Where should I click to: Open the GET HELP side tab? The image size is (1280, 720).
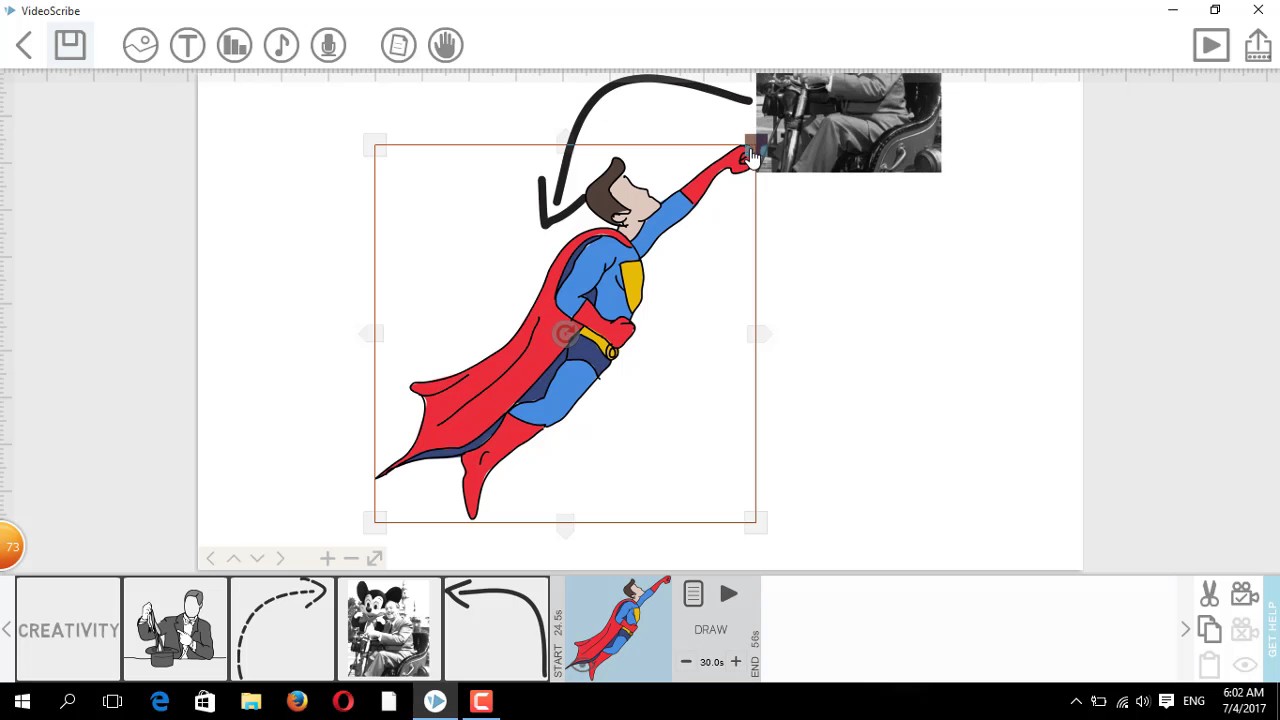click(1272, 629)
